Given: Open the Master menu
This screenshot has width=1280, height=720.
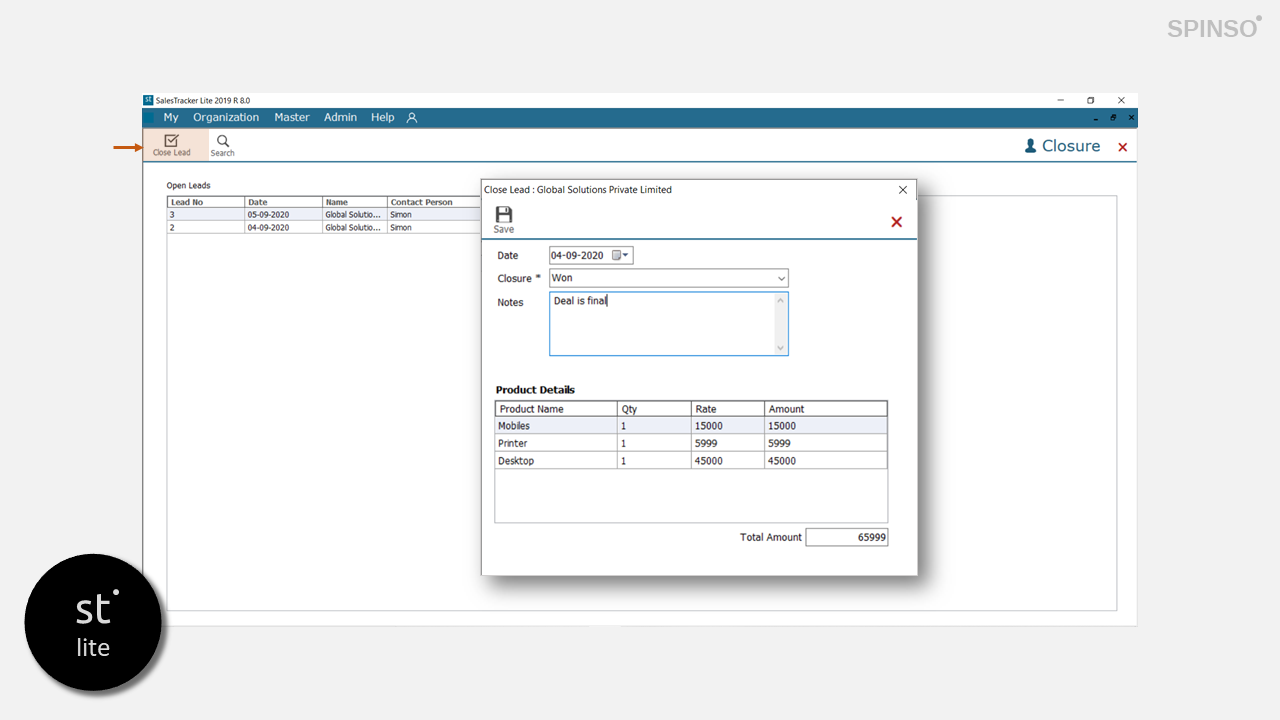Looking at the screenshot, I should [x=292, y=118].
